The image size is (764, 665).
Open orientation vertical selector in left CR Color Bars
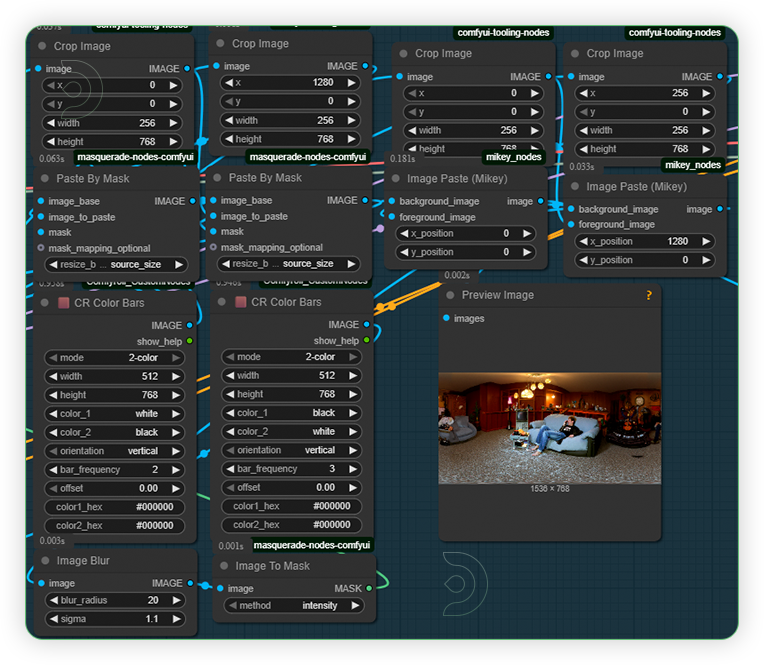113,451
